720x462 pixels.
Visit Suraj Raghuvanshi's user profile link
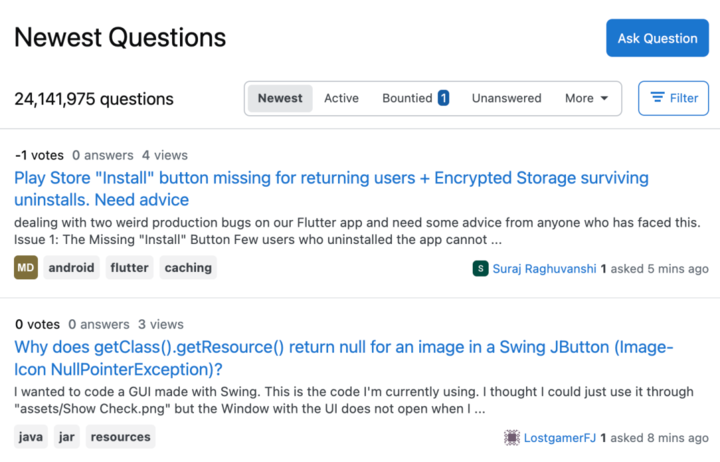click(544, 269)
